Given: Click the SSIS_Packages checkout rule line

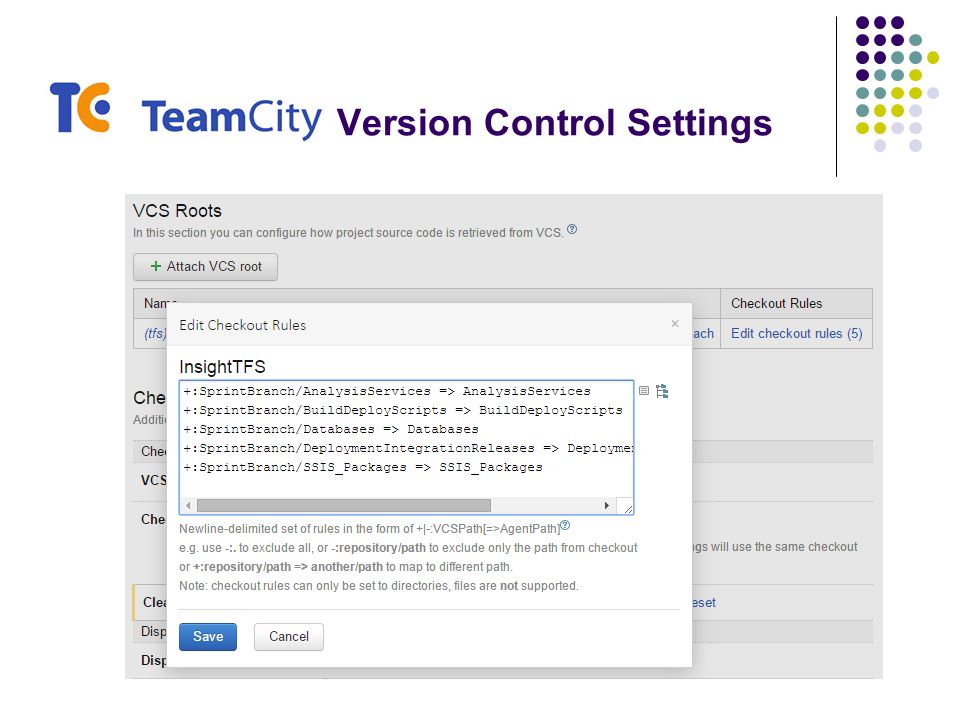Looking at the screenshot, I should [362, 467].
